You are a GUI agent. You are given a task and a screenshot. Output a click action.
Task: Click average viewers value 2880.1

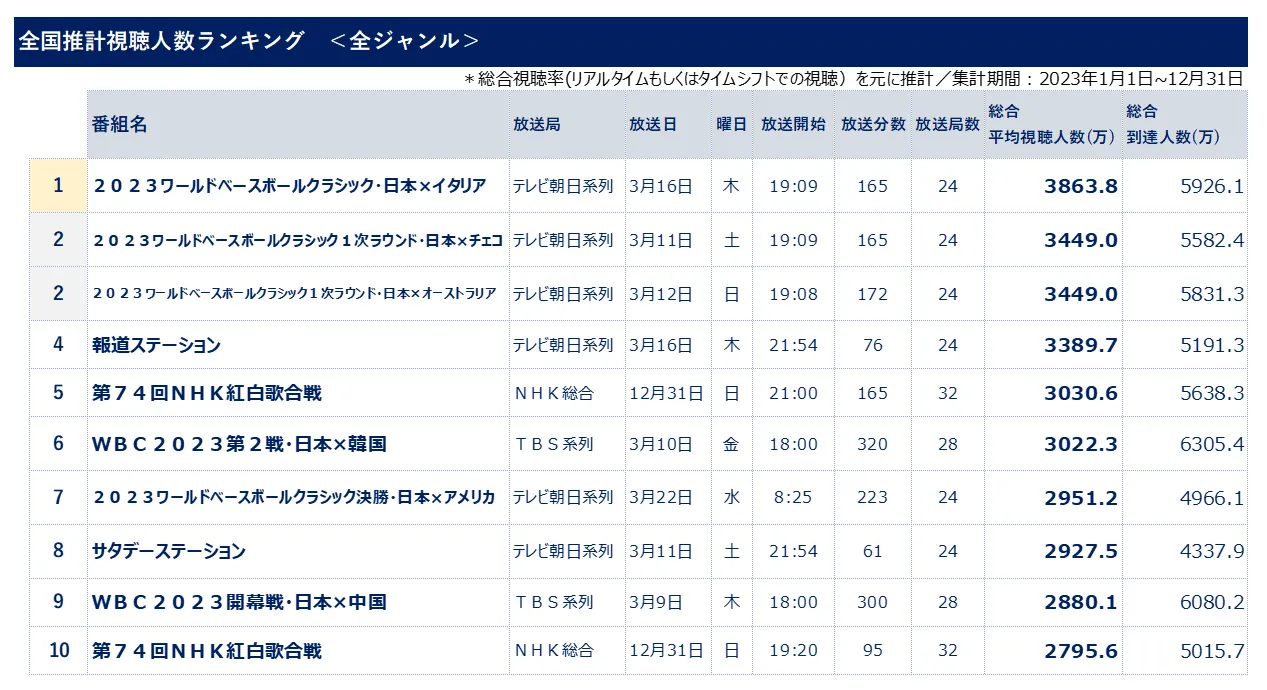click(1081, 602)
